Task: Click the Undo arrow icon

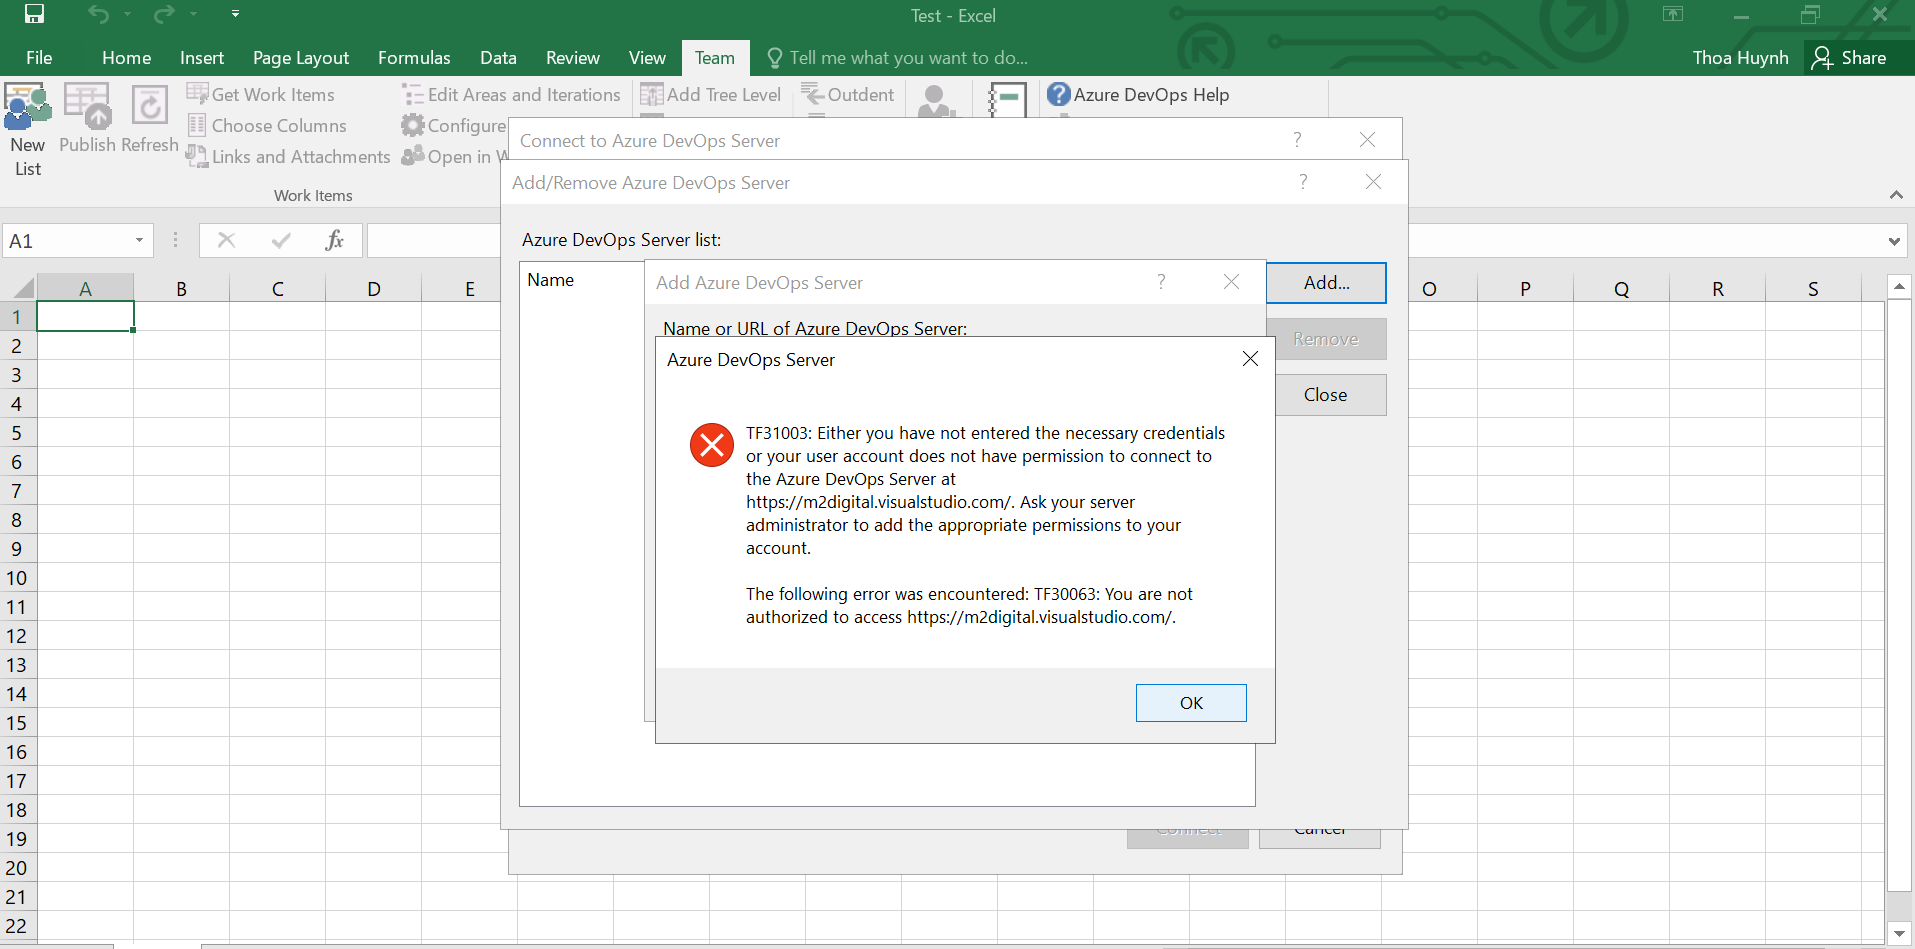Action: (98, 14)
